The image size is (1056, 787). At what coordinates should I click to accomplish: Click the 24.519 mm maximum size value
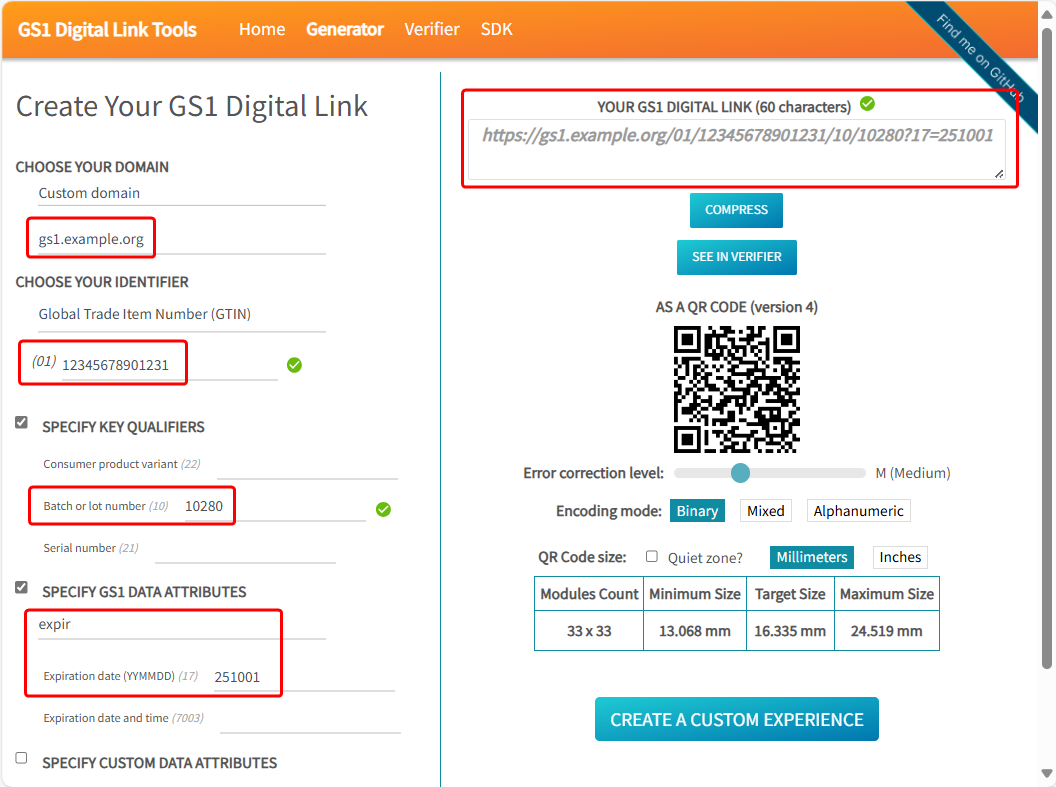886,631
